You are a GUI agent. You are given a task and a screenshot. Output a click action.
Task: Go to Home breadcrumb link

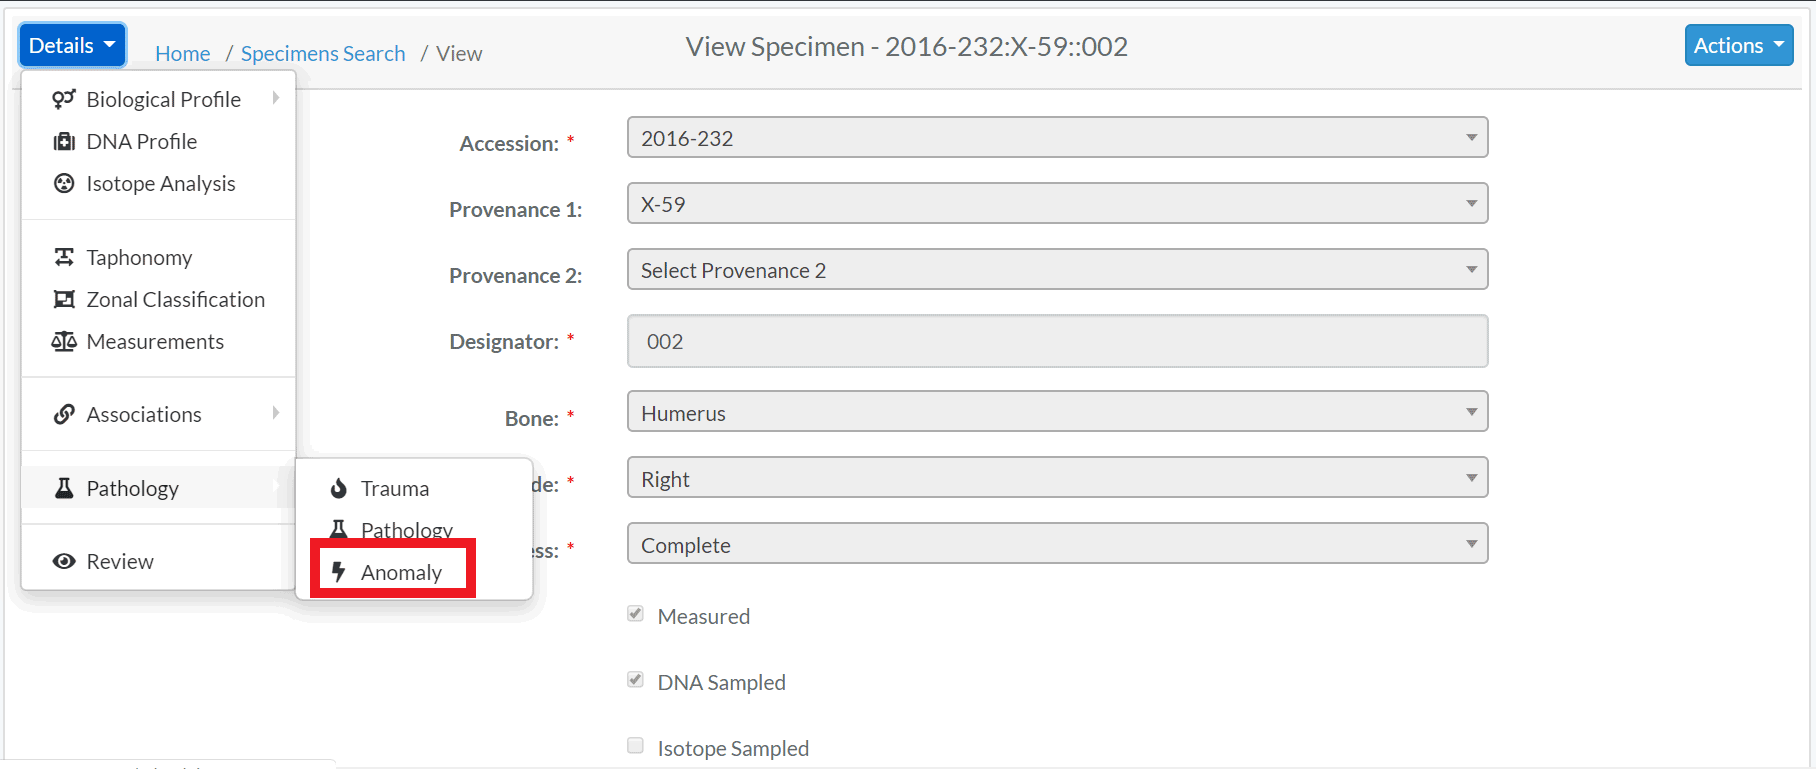point(182,53)
